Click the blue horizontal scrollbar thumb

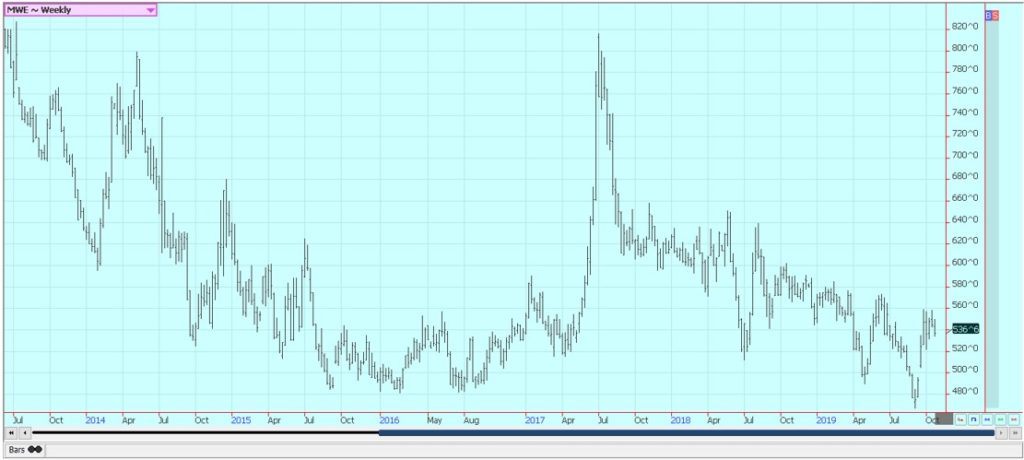686,433
